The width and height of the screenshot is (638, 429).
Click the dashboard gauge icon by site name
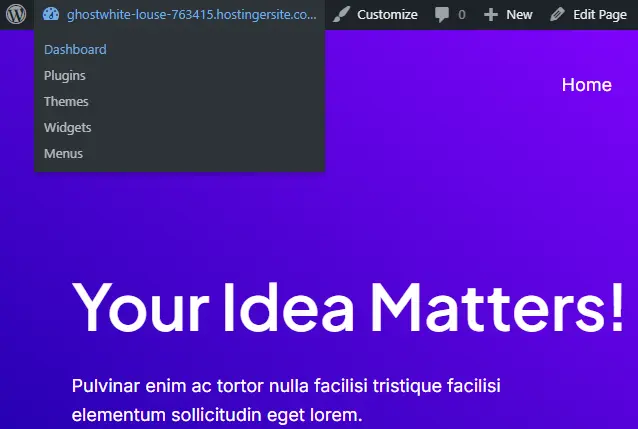pyautogui.click(x=51, y=14)
